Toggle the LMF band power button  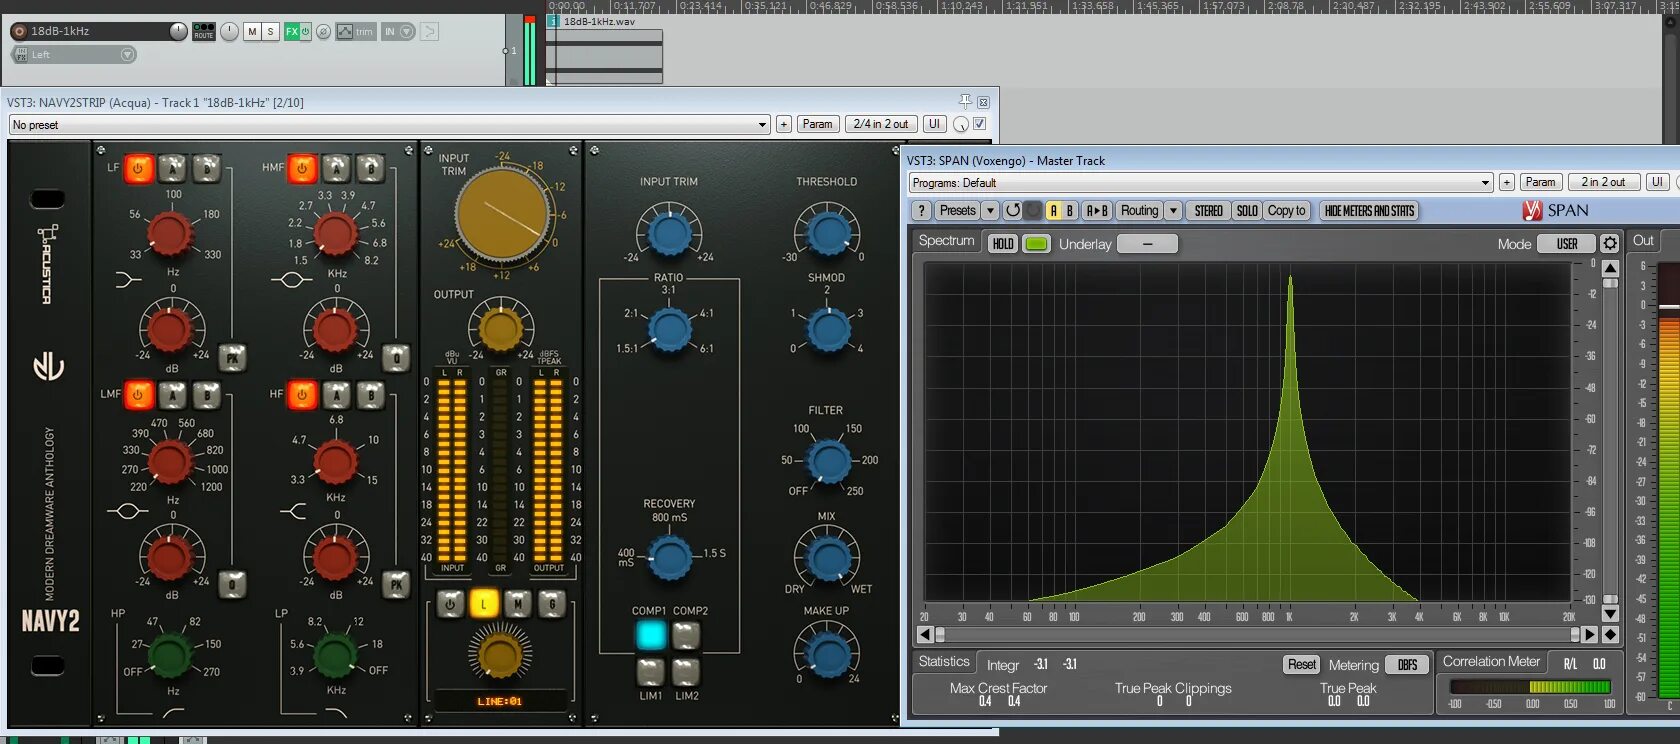pos(138,395)
